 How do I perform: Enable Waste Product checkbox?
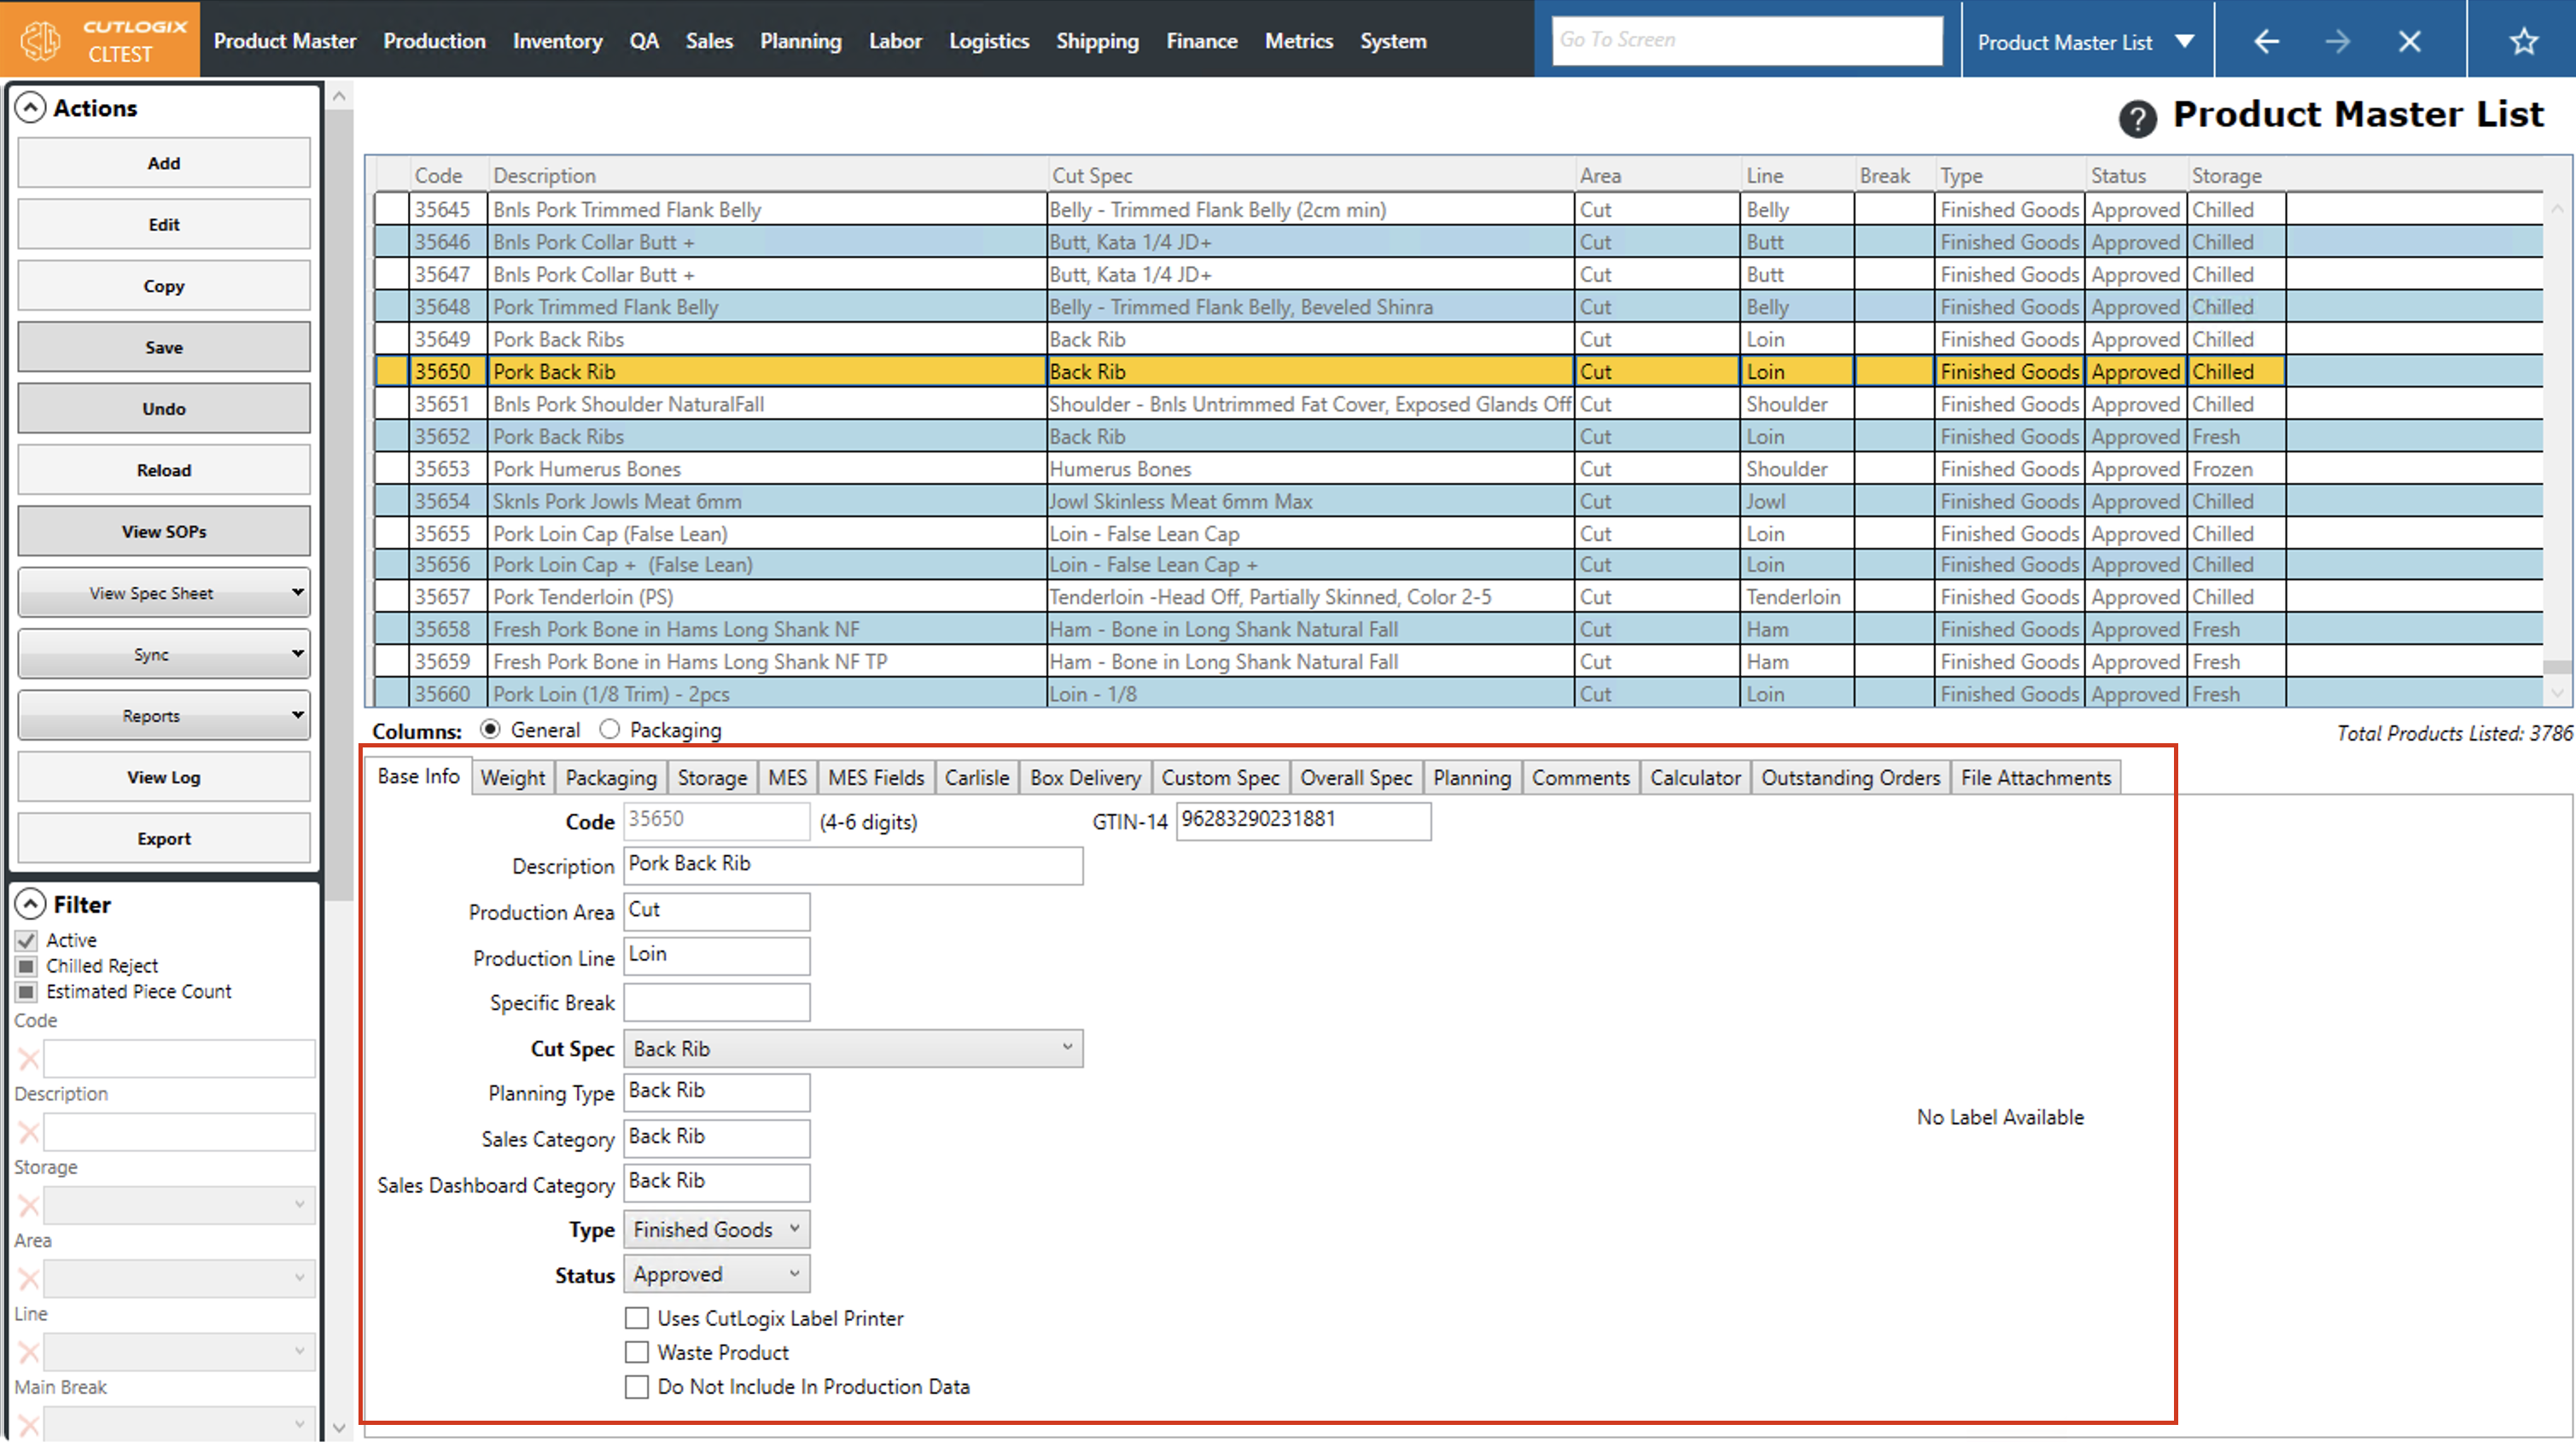[636, 1352]
